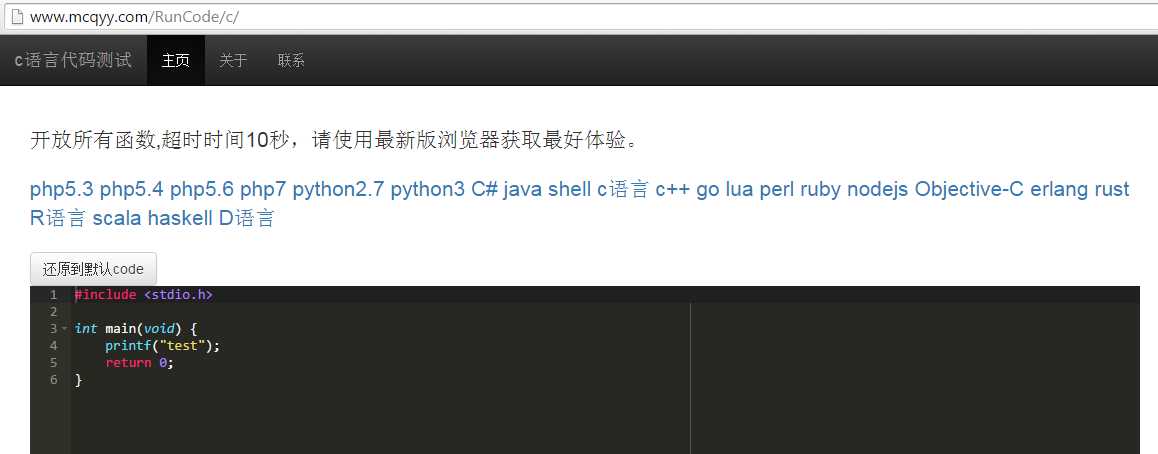
Task: Switch to php5.3 language link
Action: [x=62, y=190]
